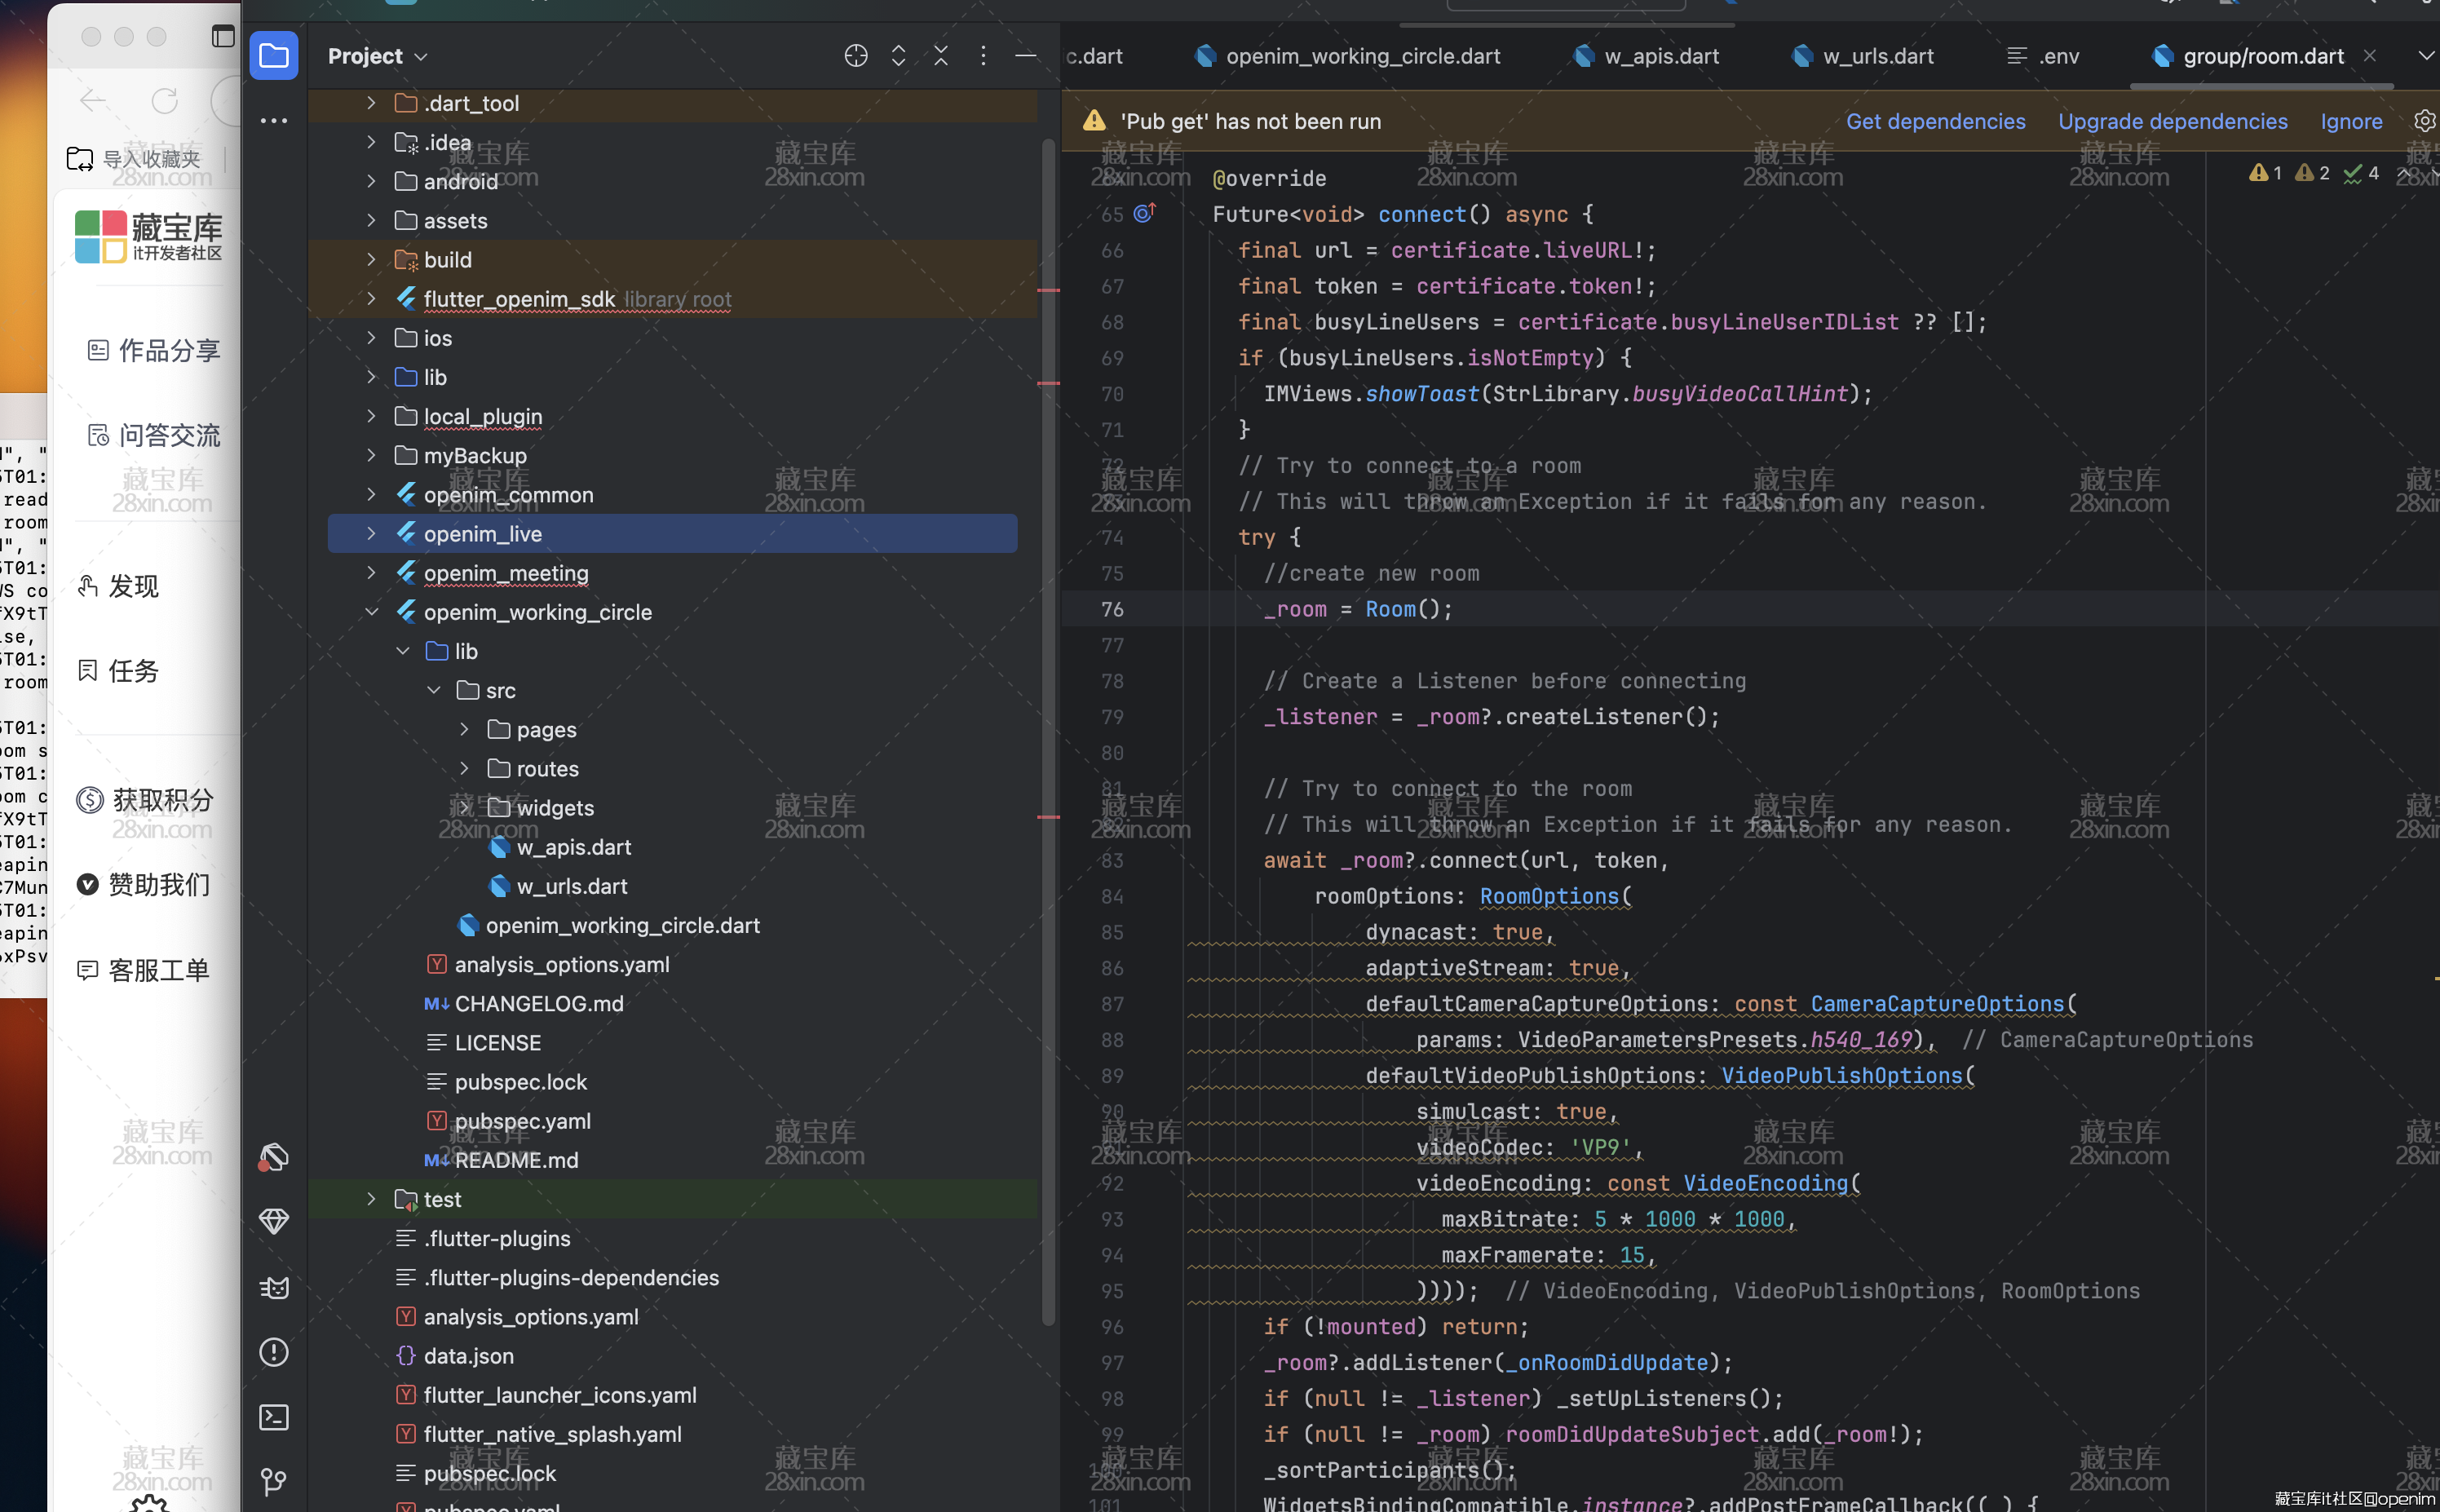
Task: Open the Terminal tool window icon
Action: pos(273,1417)
